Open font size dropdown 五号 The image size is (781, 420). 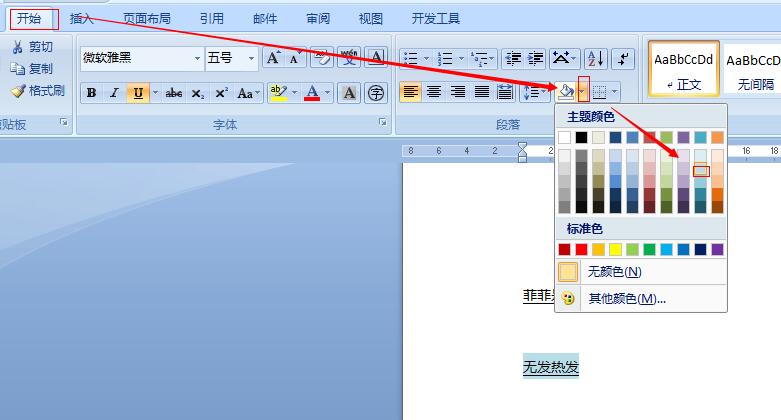coord(251,58)
